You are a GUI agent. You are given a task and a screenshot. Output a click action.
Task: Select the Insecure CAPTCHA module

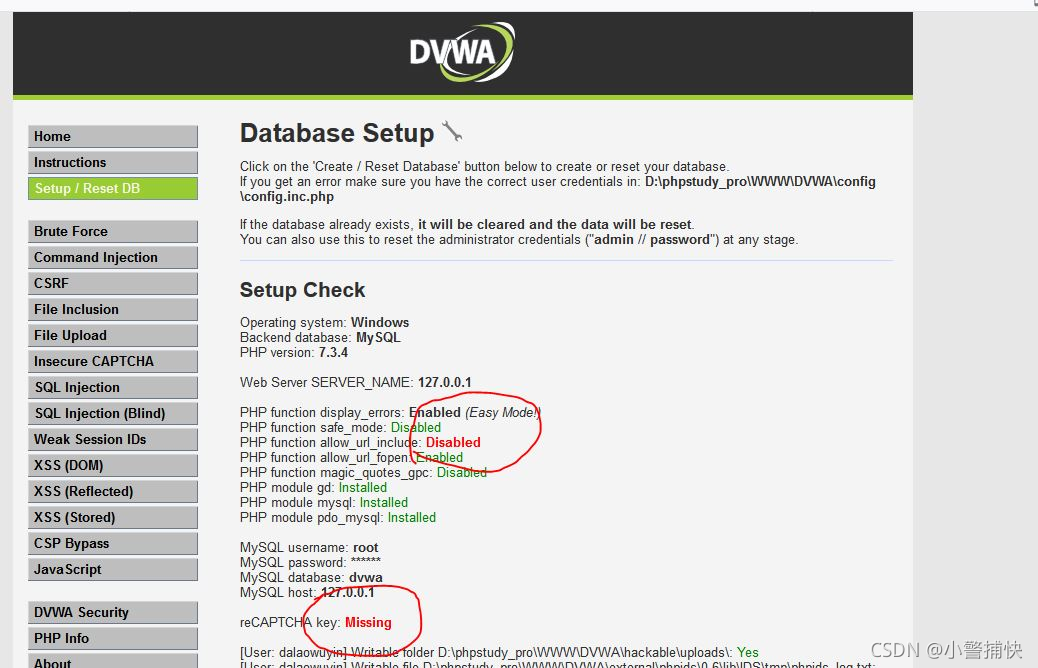112,361
